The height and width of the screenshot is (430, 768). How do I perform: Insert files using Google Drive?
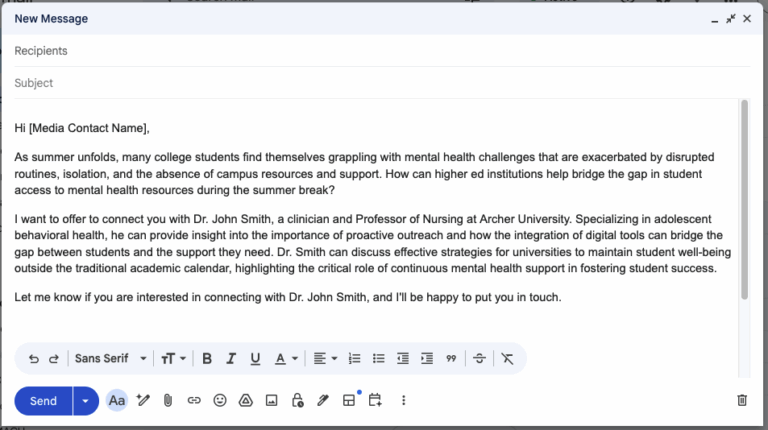pos(245,401)
